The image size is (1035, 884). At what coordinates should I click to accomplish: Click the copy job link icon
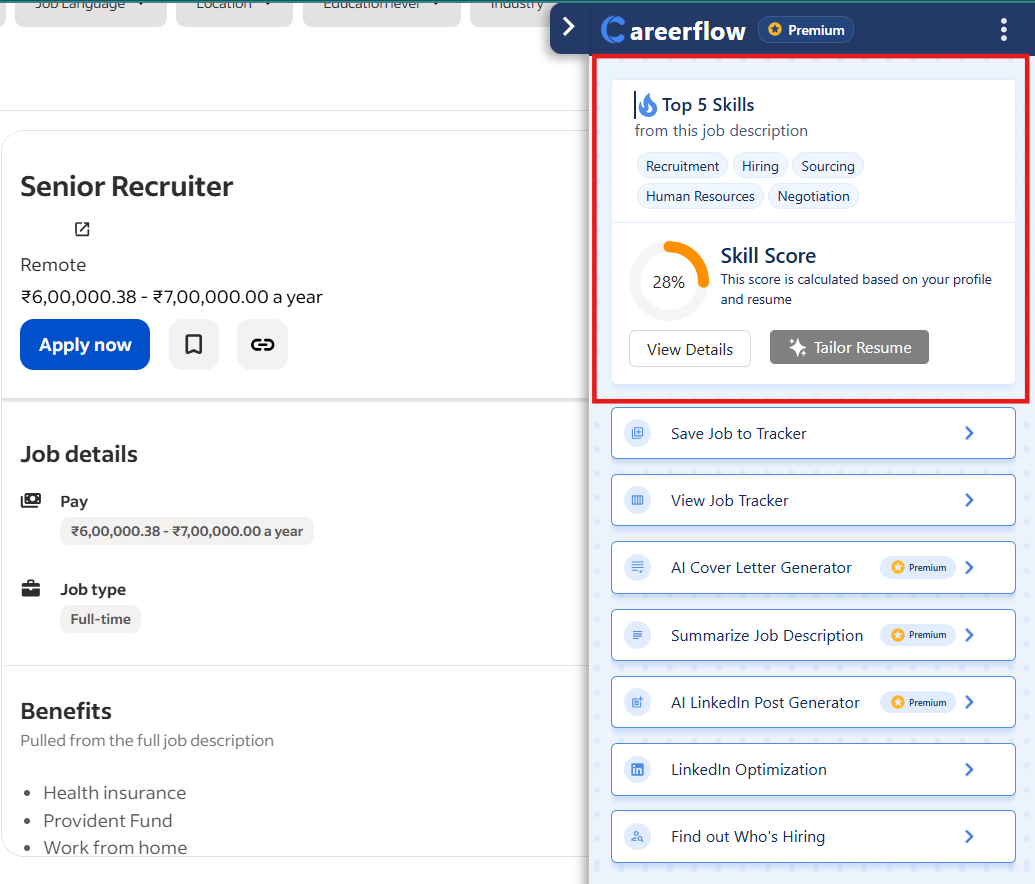click(262, 344)
